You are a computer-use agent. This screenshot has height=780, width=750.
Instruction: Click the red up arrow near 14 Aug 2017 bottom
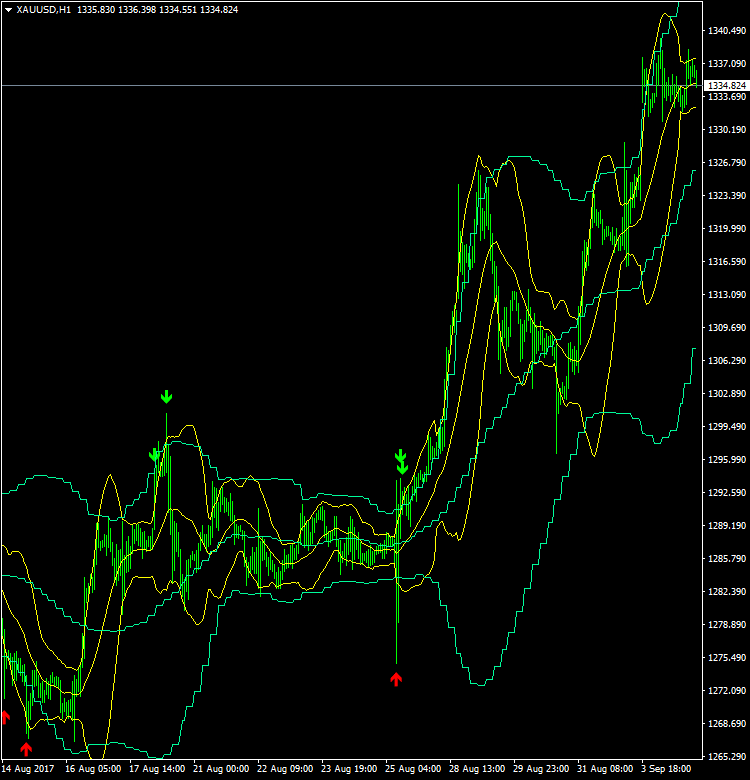pos(26,749)
